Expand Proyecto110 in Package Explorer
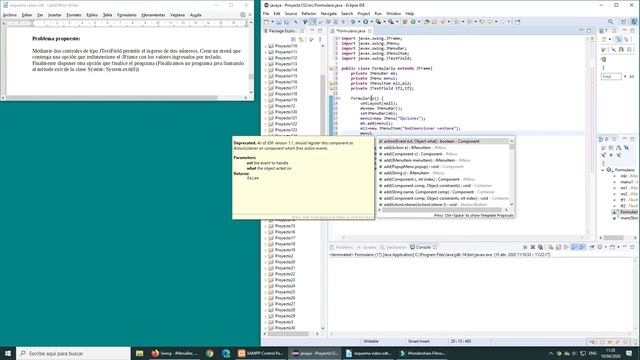Image resolution: width=640 pixels, height=360 pixels. point(266,46)
